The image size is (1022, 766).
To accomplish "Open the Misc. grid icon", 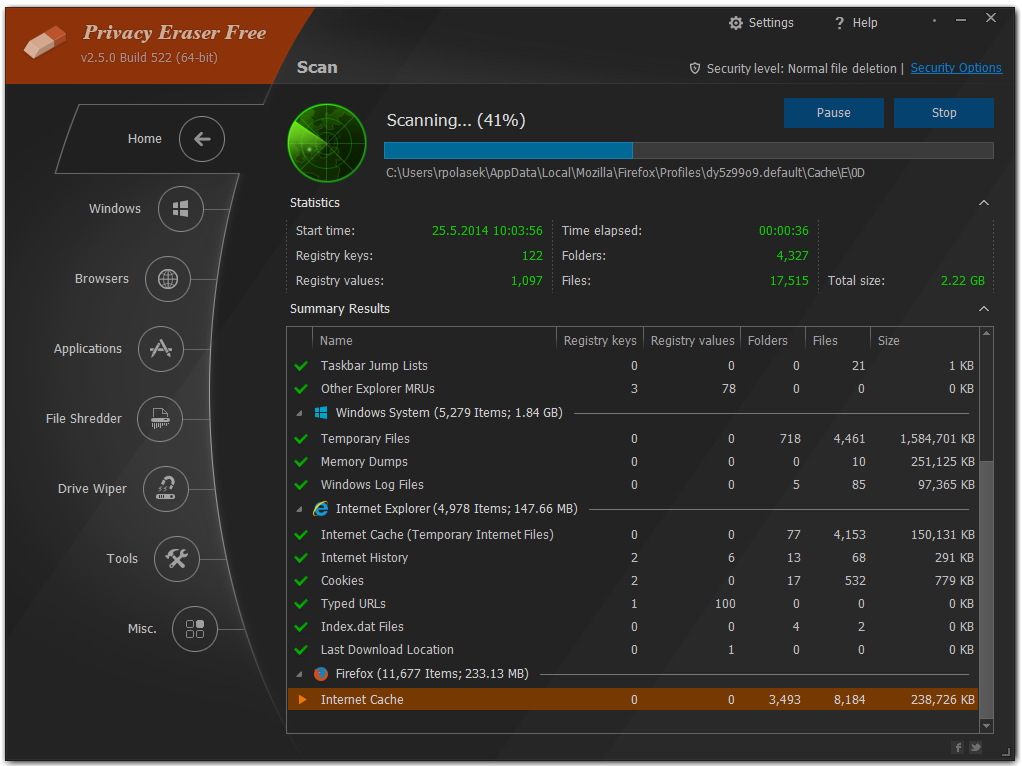I will point(195,628).
